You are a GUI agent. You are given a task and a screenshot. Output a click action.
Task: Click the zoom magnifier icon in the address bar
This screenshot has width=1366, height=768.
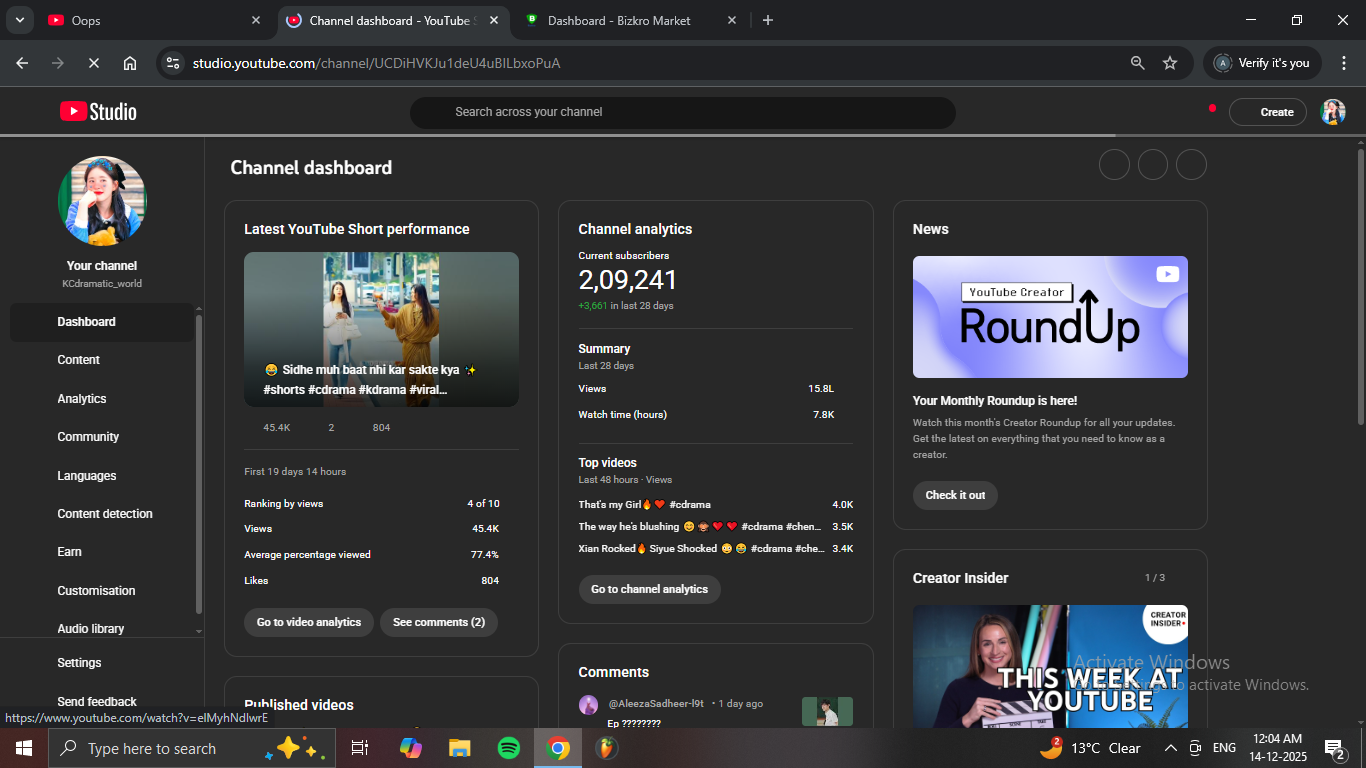click(1137, 63)
